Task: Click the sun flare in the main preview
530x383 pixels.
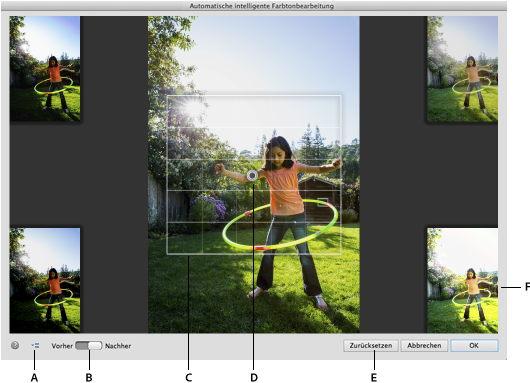Action: pos(193,108)
